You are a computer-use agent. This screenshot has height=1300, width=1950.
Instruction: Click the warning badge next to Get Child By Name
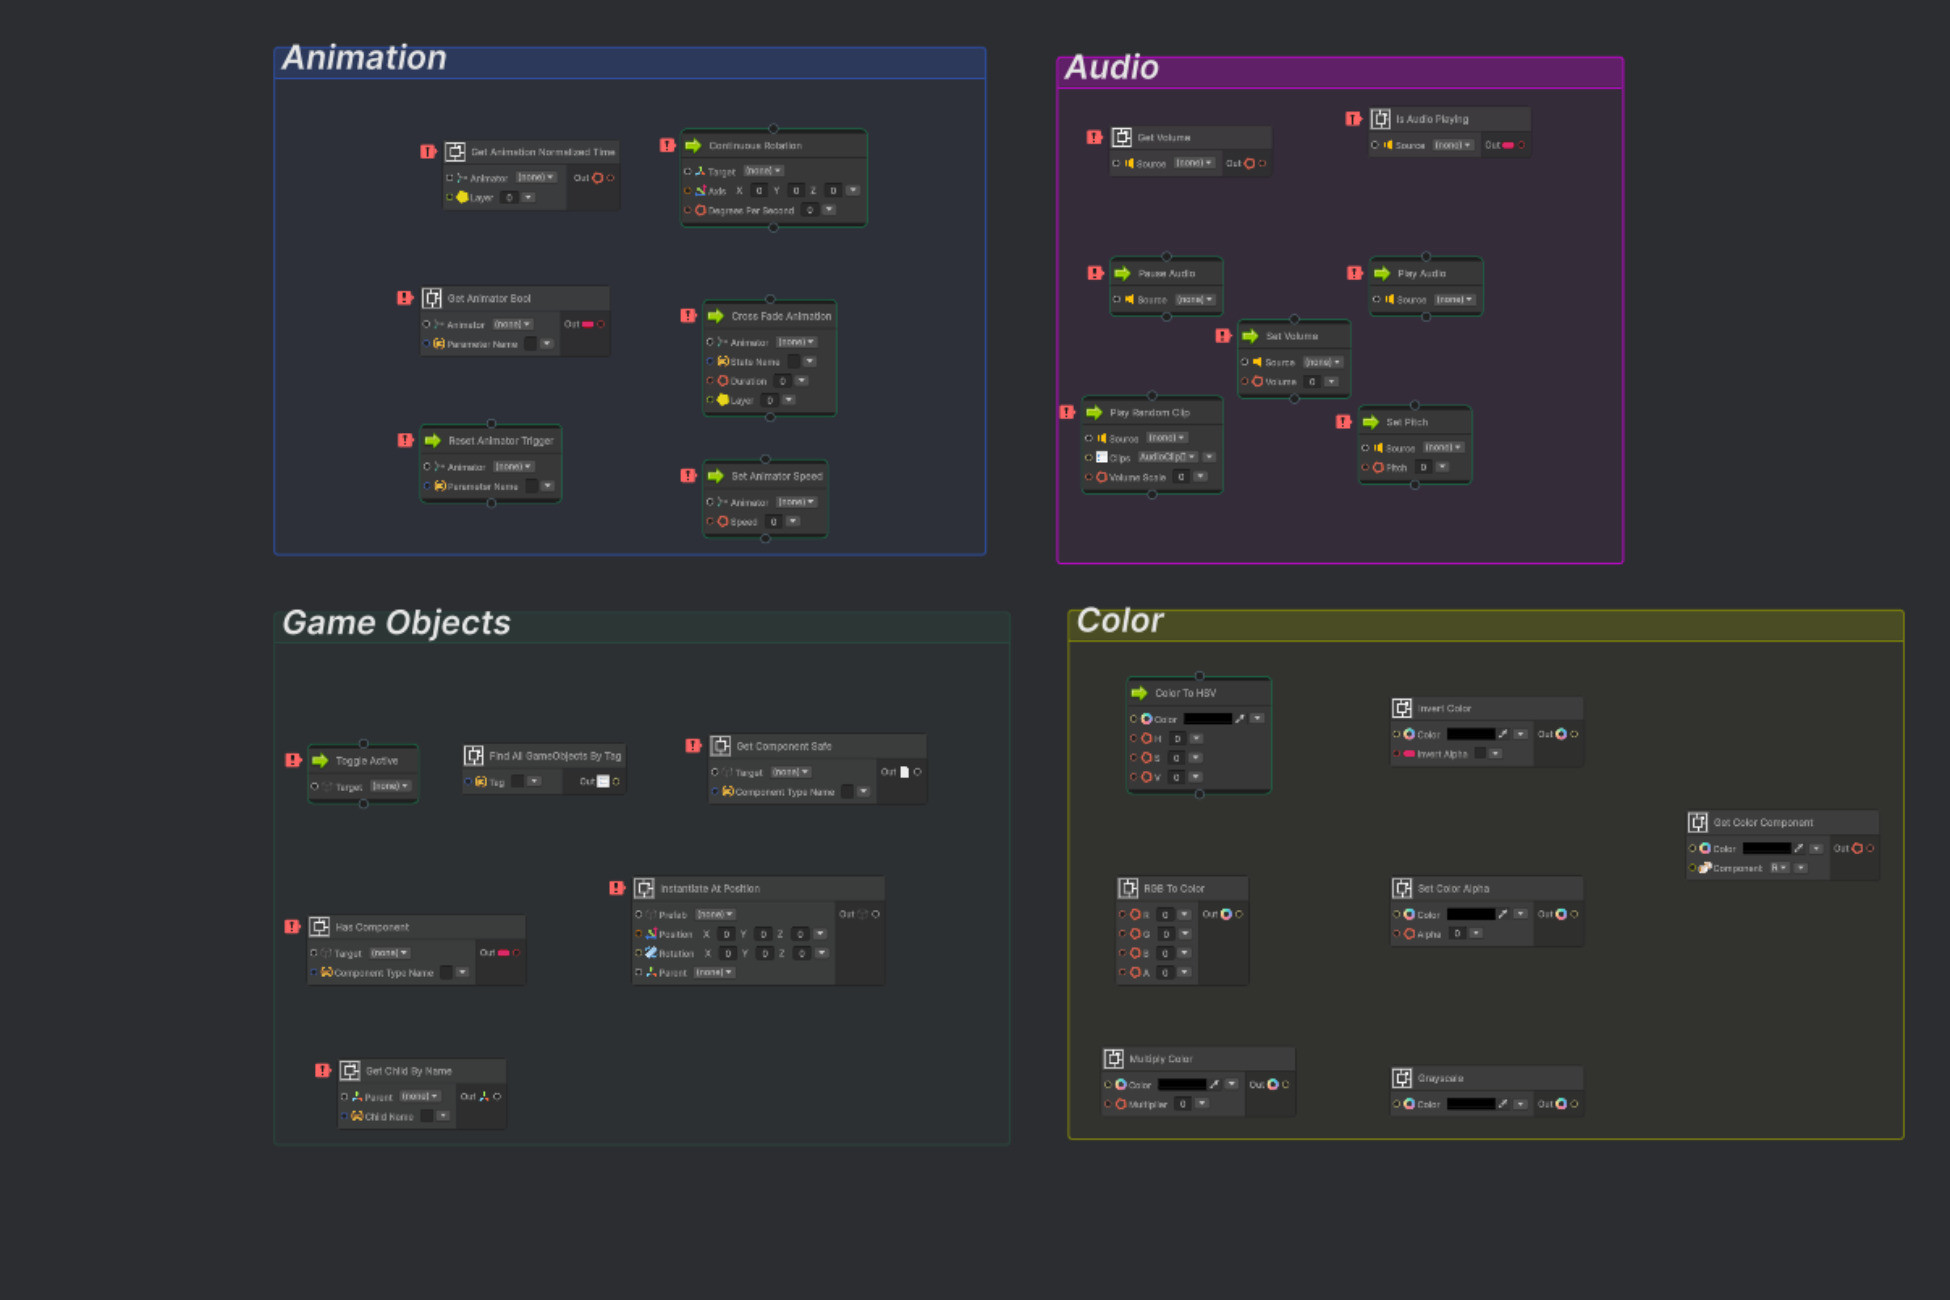pos(322,1070)
